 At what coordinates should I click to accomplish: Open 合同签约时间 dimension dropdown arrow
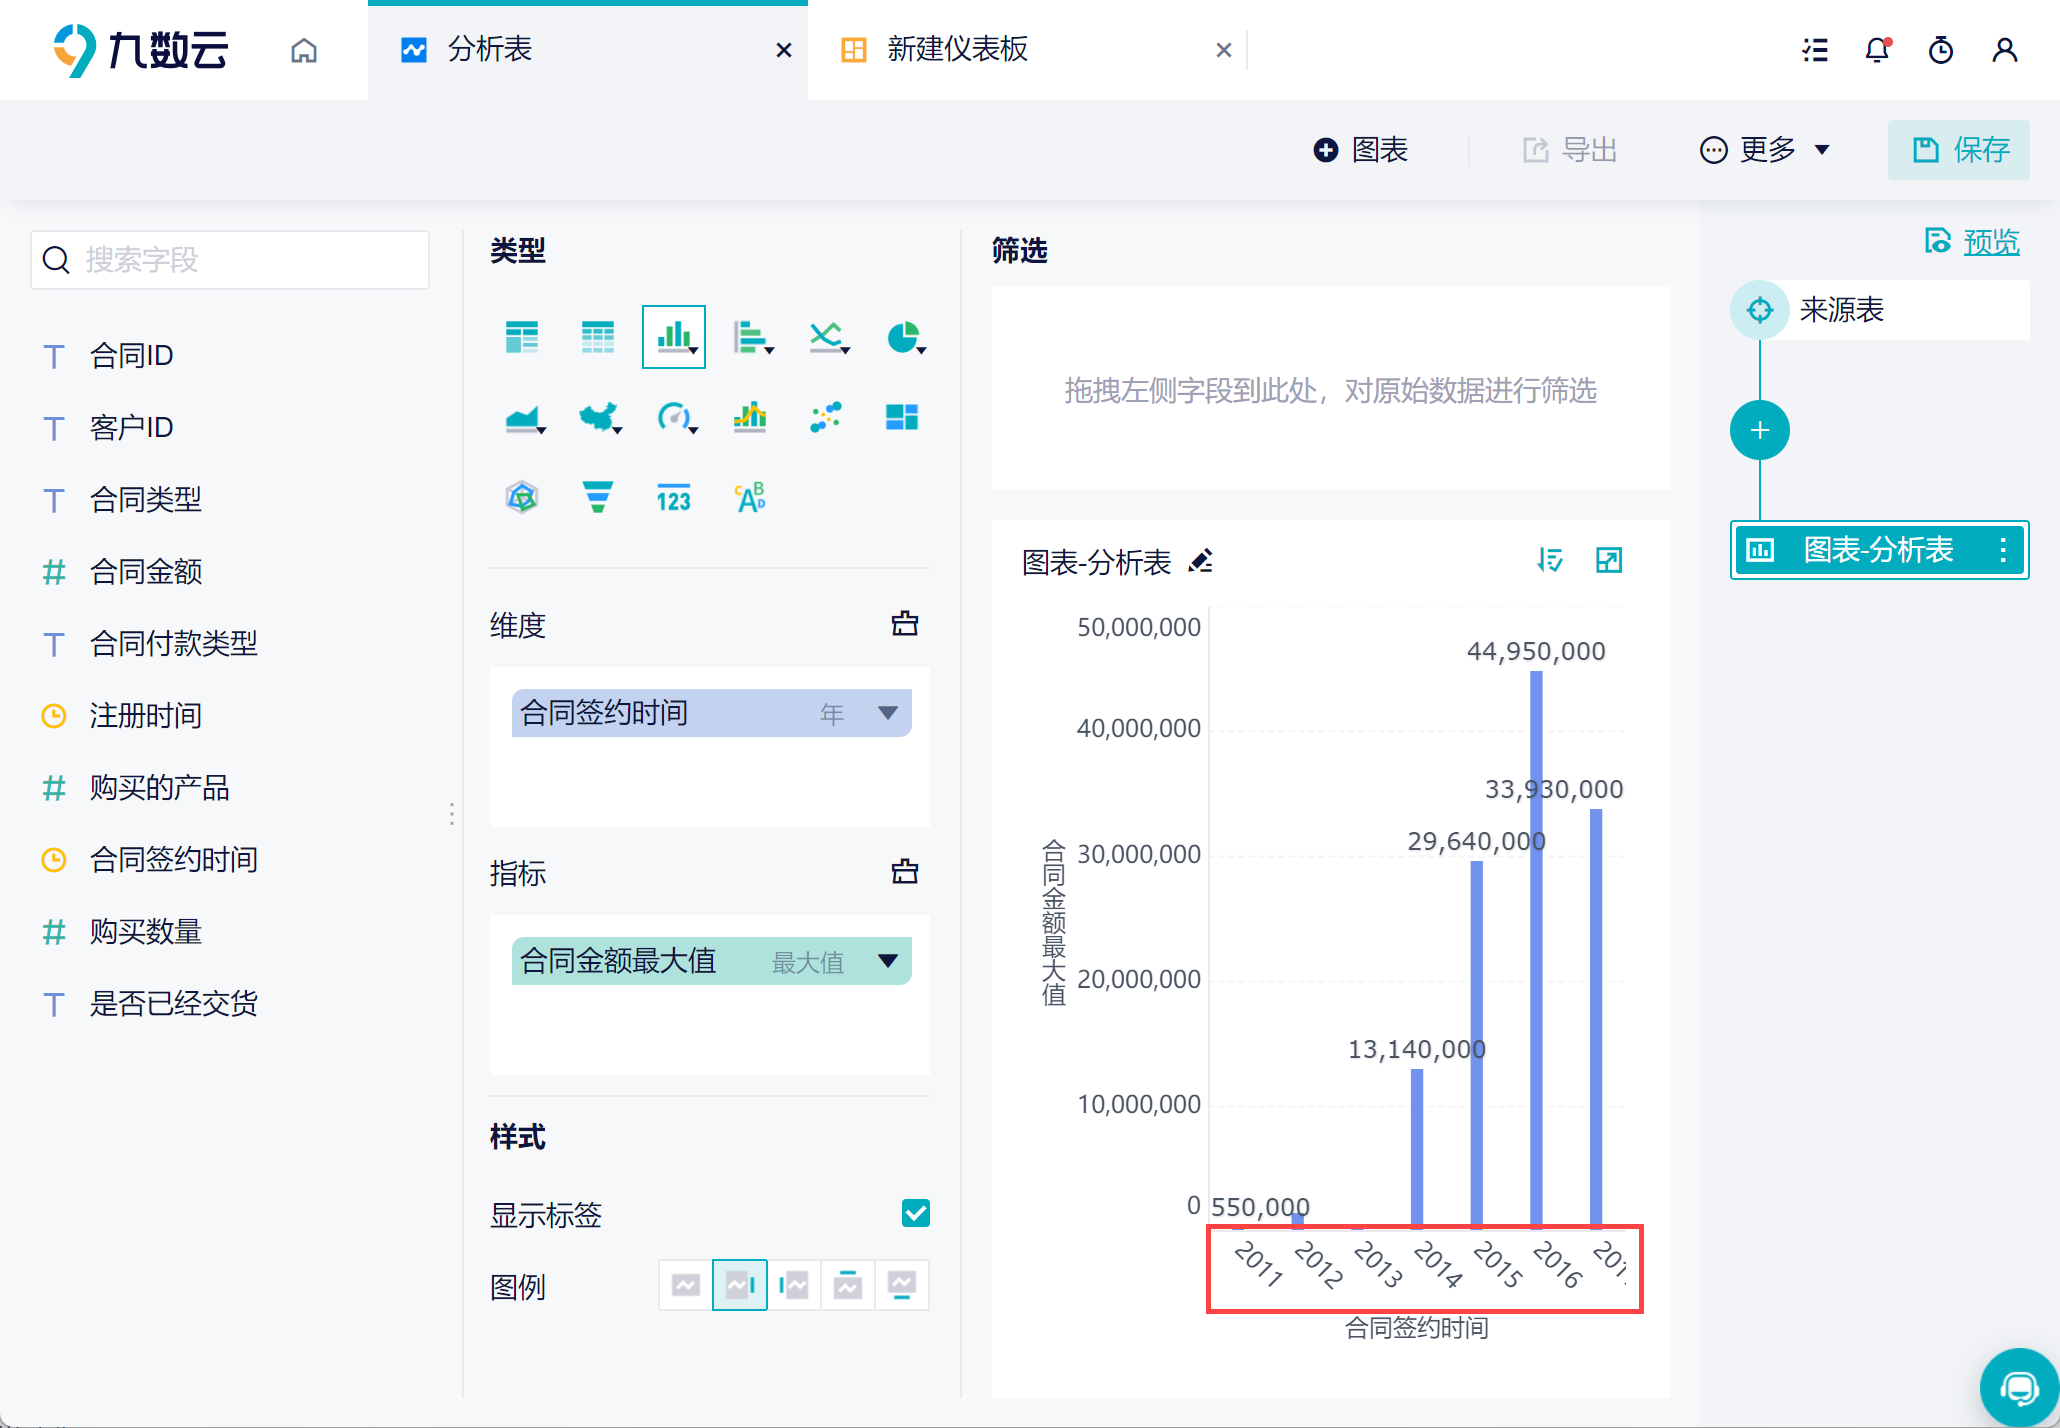point(887,713)
